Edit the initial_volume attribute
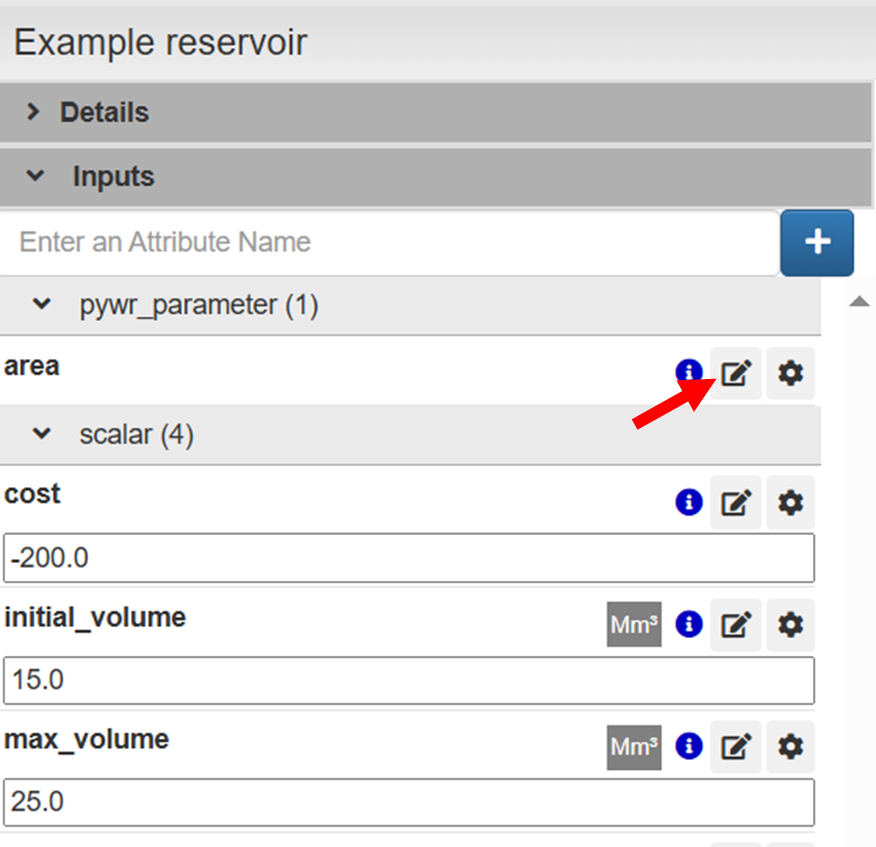Image resolution: width=876 pixels, height=847 pixels. click(736, 625)
